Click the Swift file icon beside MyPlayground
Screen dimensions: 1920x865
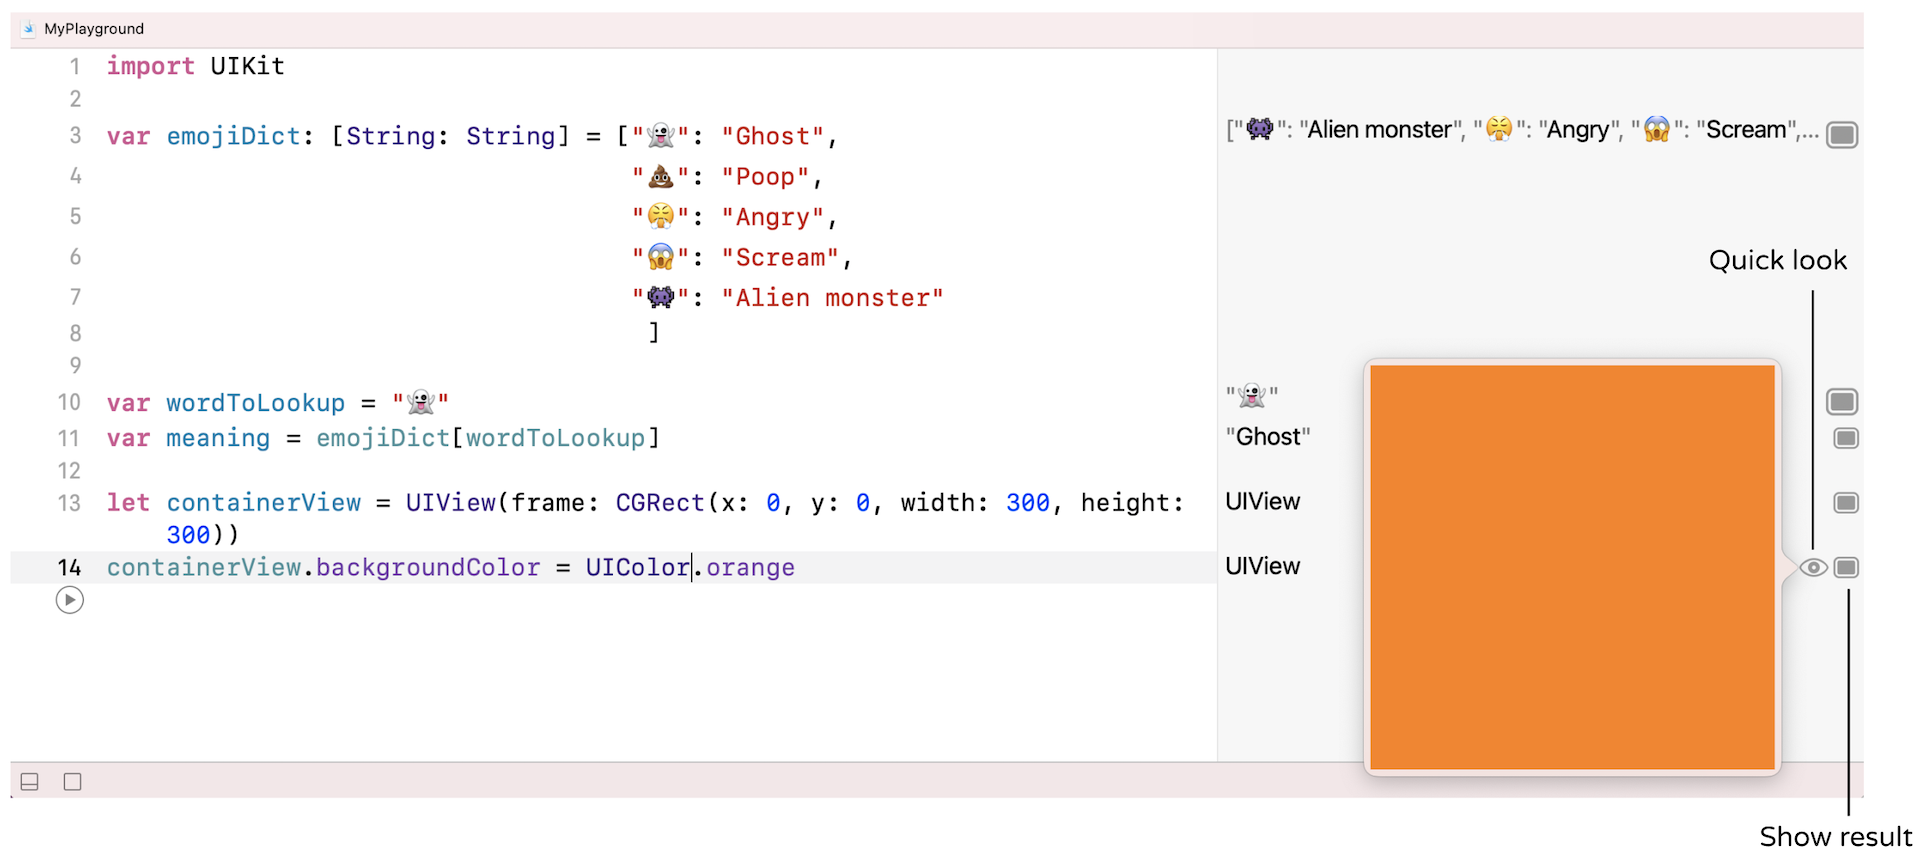(28, 29)
